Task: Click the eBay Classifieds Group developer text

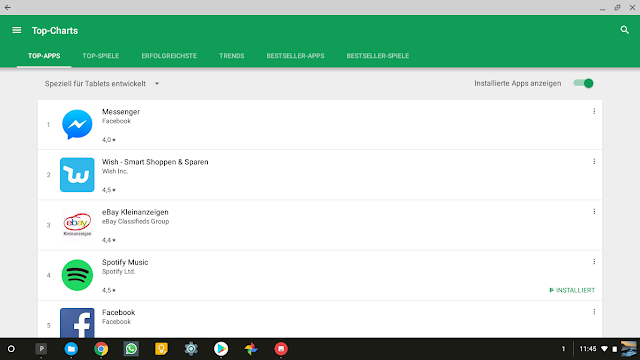Action: coord(136,222)
